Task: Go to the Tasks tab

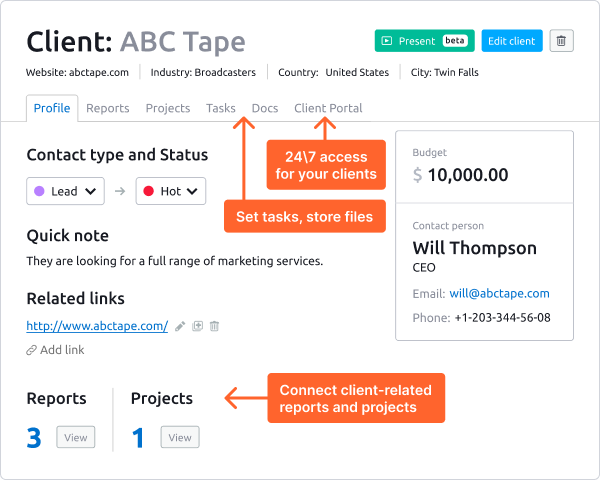Action: coord(221,108)
